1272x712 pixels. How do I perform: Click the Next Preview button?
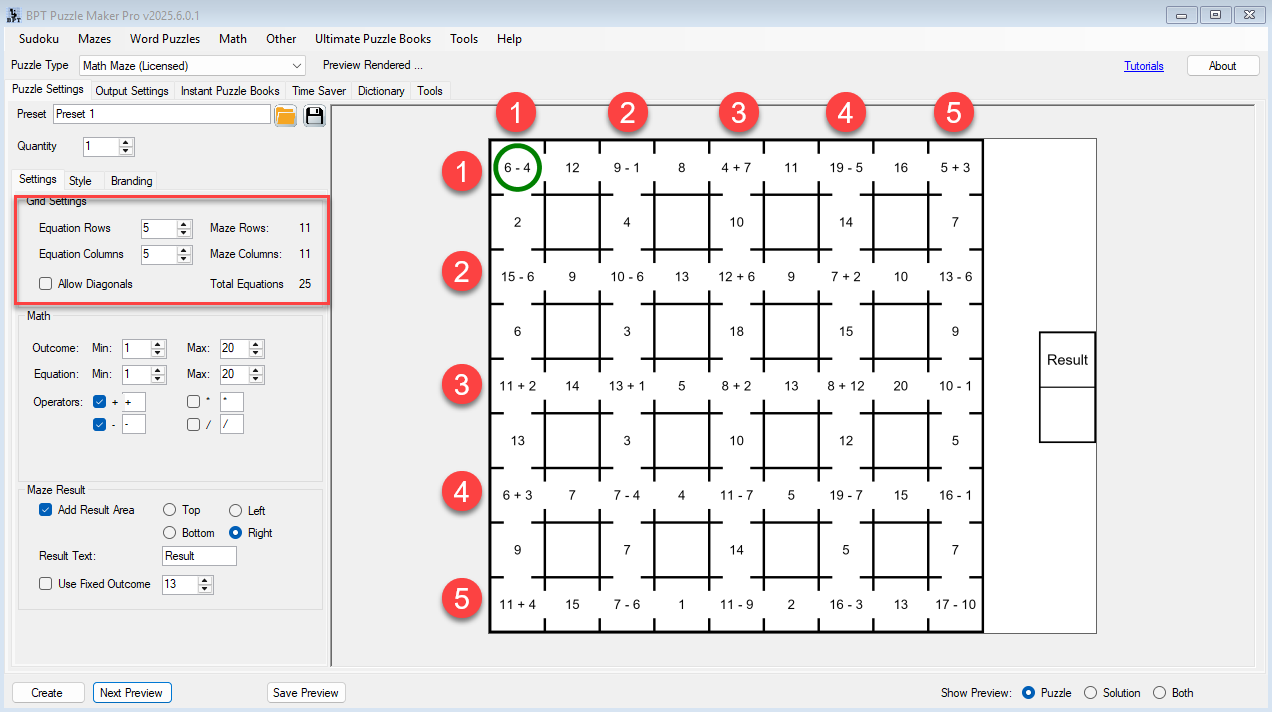[x=131, y=693]
